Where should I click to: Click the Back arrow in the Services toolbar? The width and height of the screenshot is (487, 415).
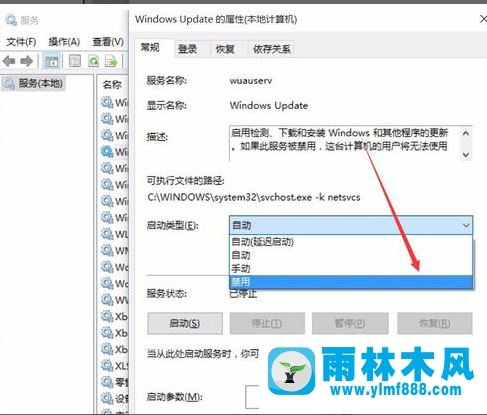(x=9, y=61)
